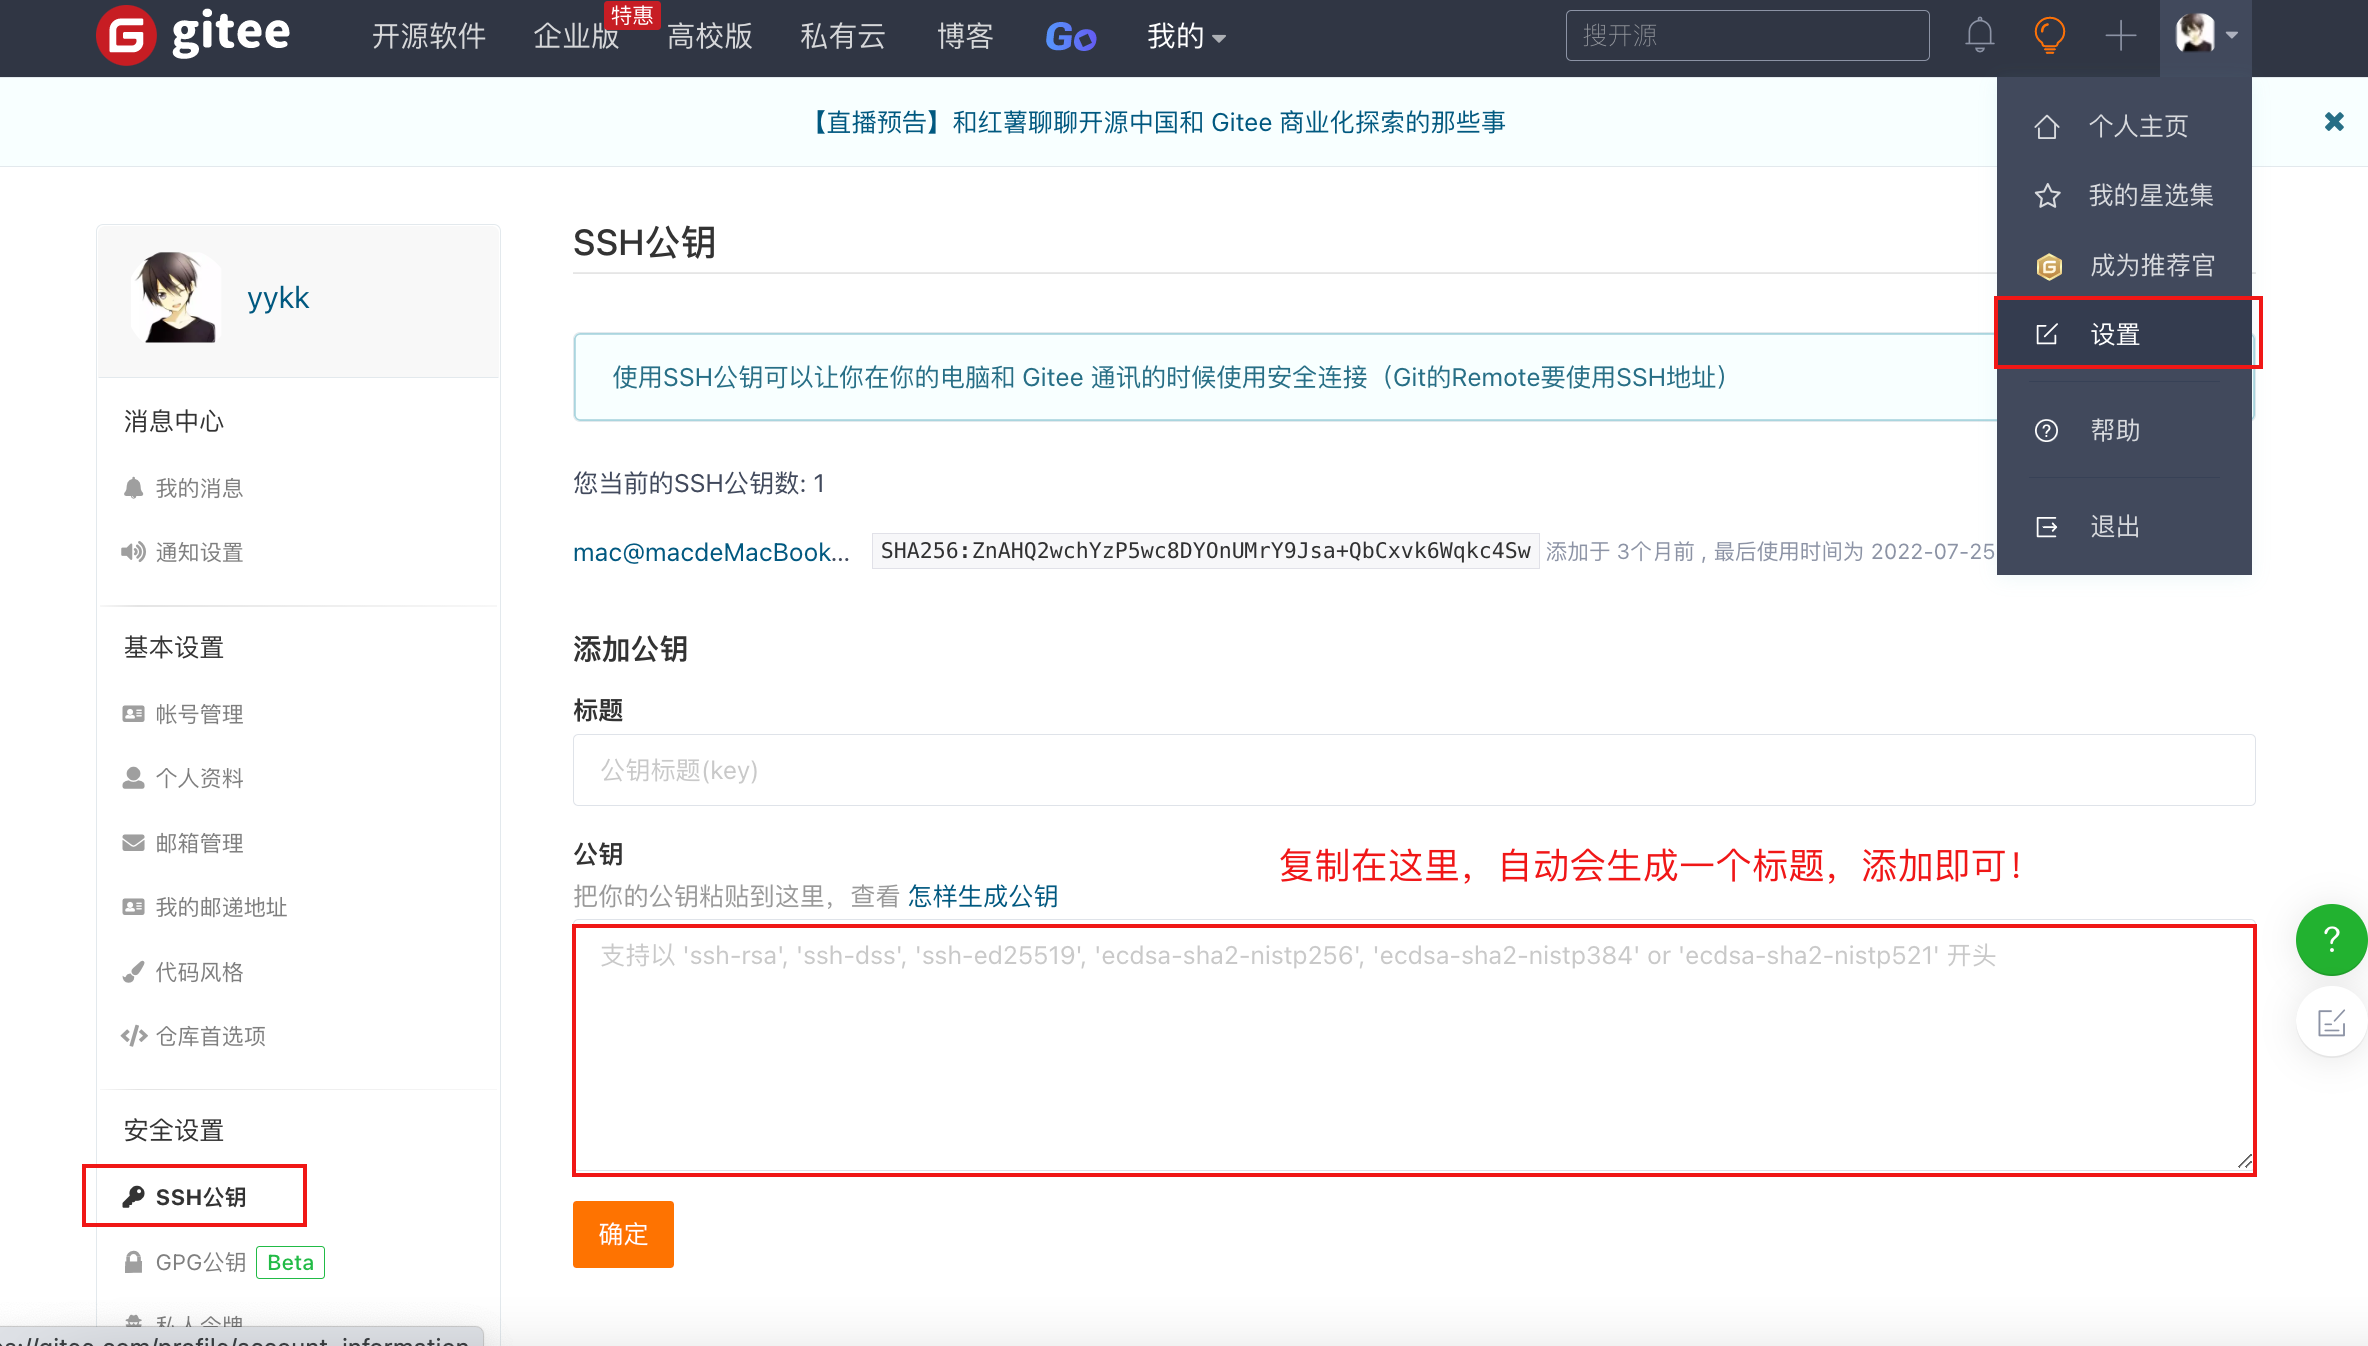Click the orange 确定 button
The image size is (2368, 1346).
623,1234
